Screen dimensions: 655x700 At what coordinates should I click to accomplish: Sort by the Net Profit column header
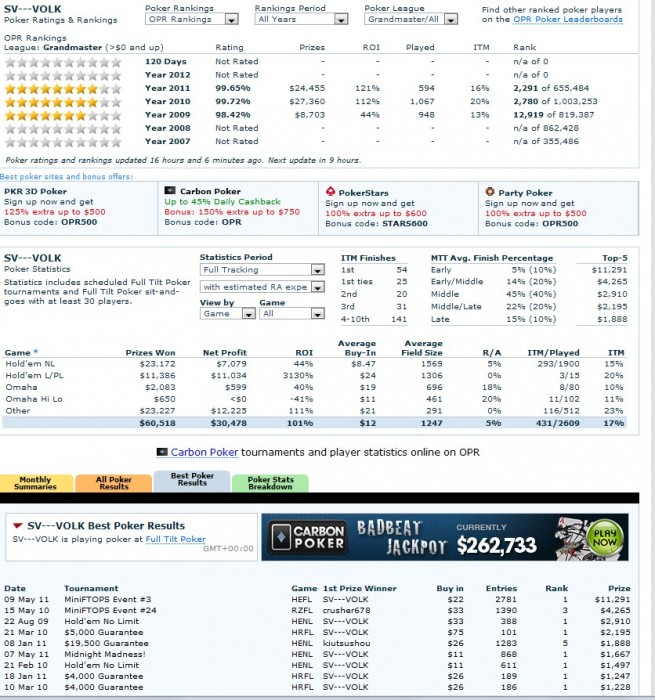click(225, 353)
